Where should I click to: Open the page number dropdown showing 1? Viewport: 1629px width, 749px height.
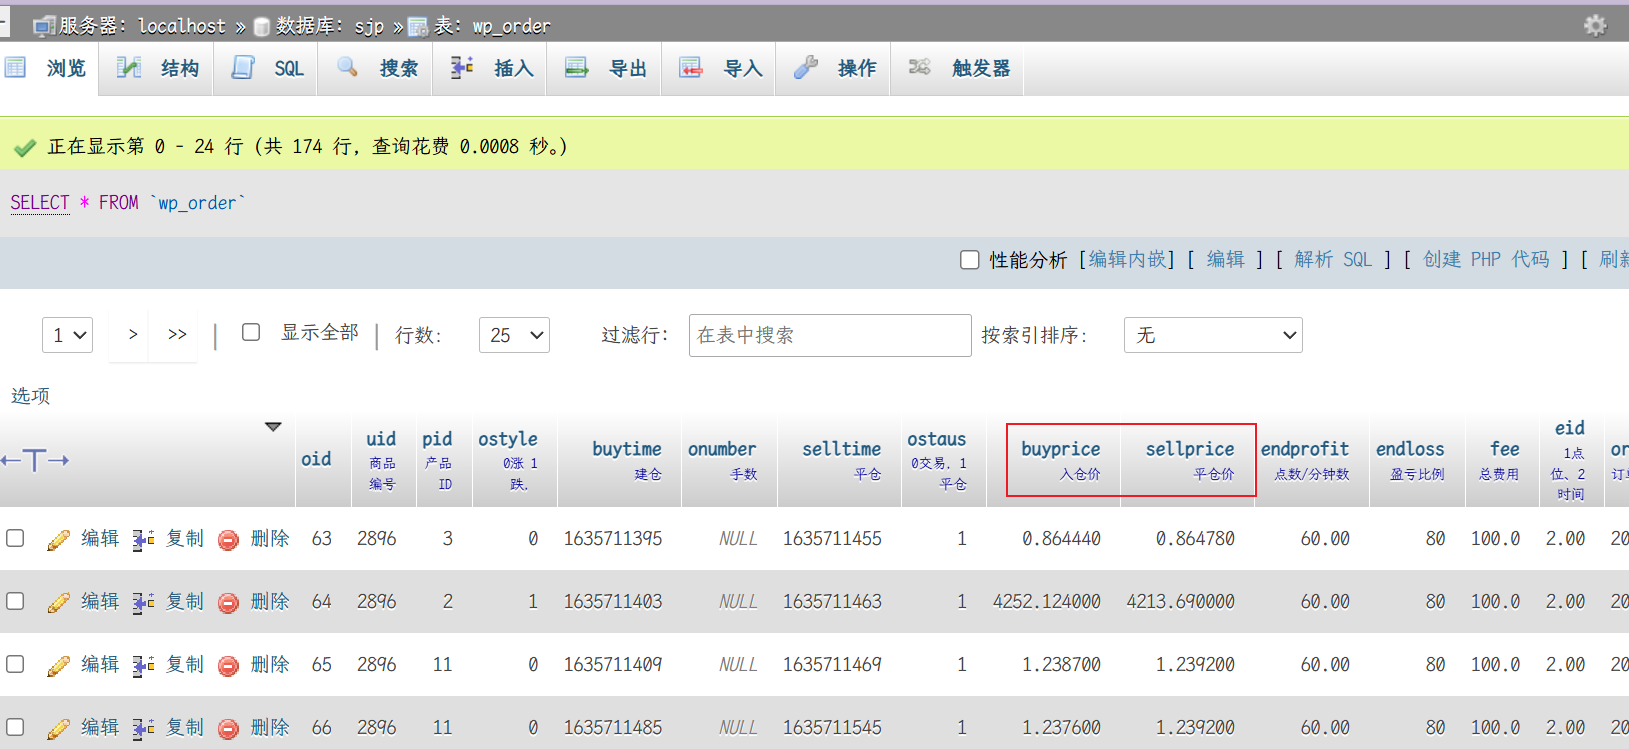67,335
